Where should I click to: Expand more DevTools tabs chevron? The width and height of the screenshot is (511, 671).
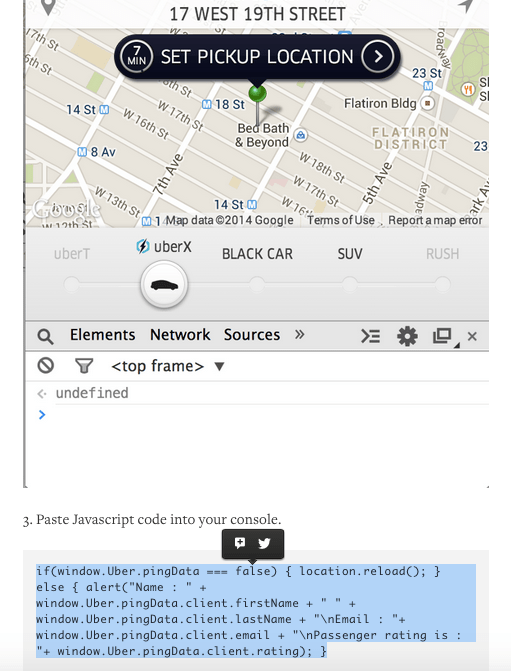300,335
